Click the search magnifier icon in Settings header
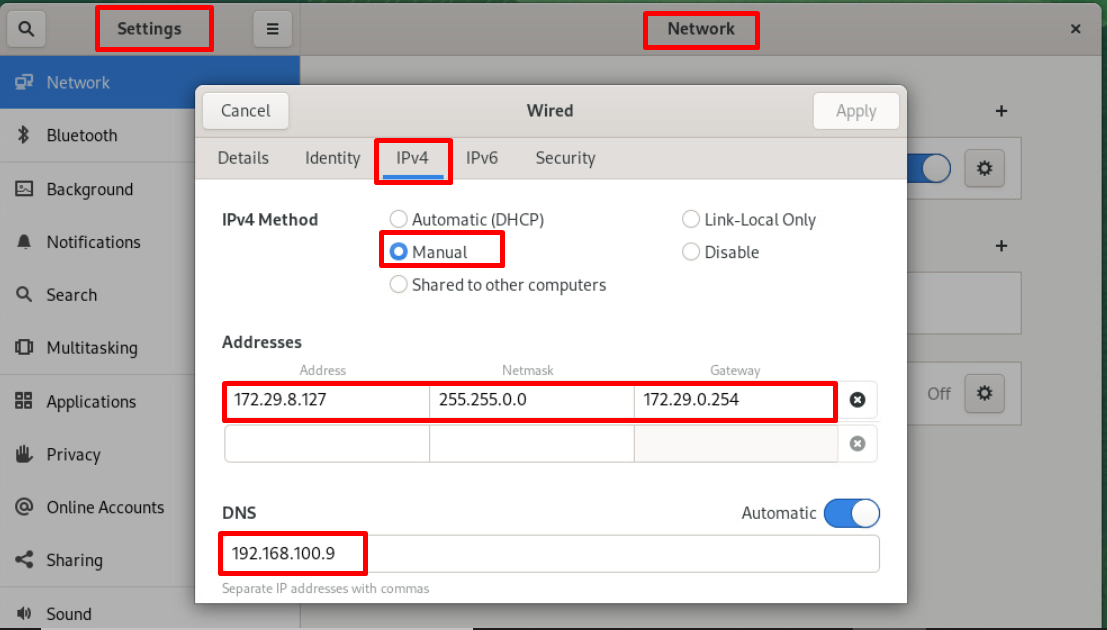The image size is (1107, 630). 26,29
